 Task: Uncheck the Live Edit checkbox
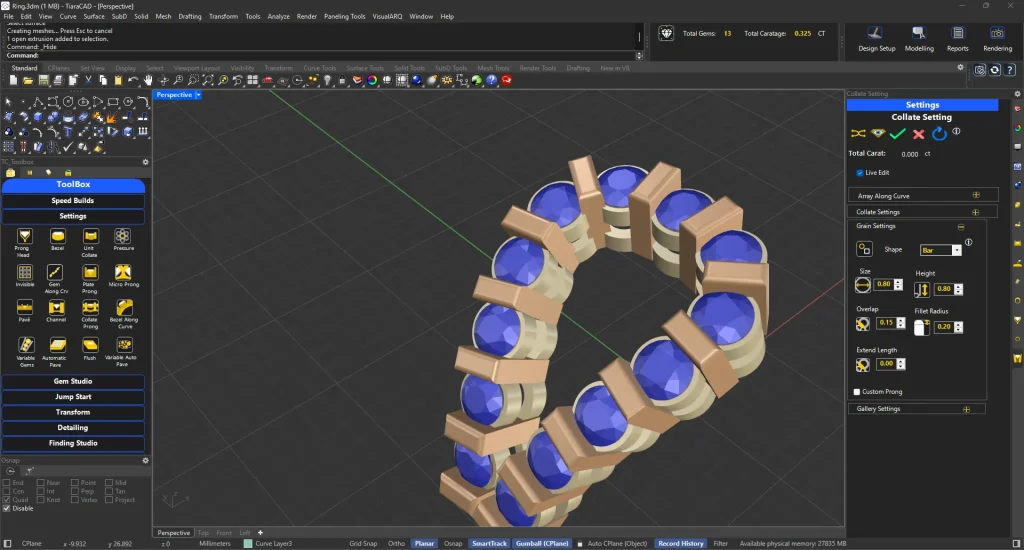point(860,173)
